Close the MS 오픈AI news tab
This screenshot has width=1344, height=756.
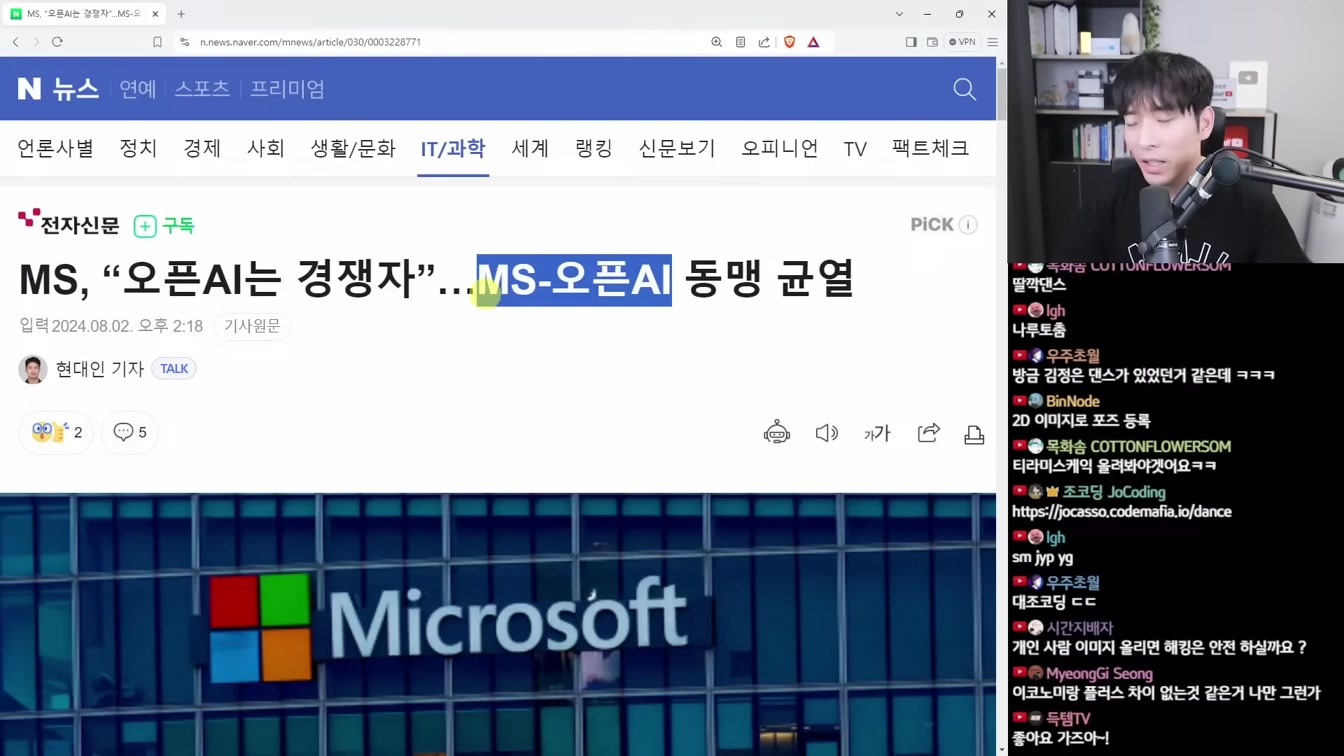[155, 14]
